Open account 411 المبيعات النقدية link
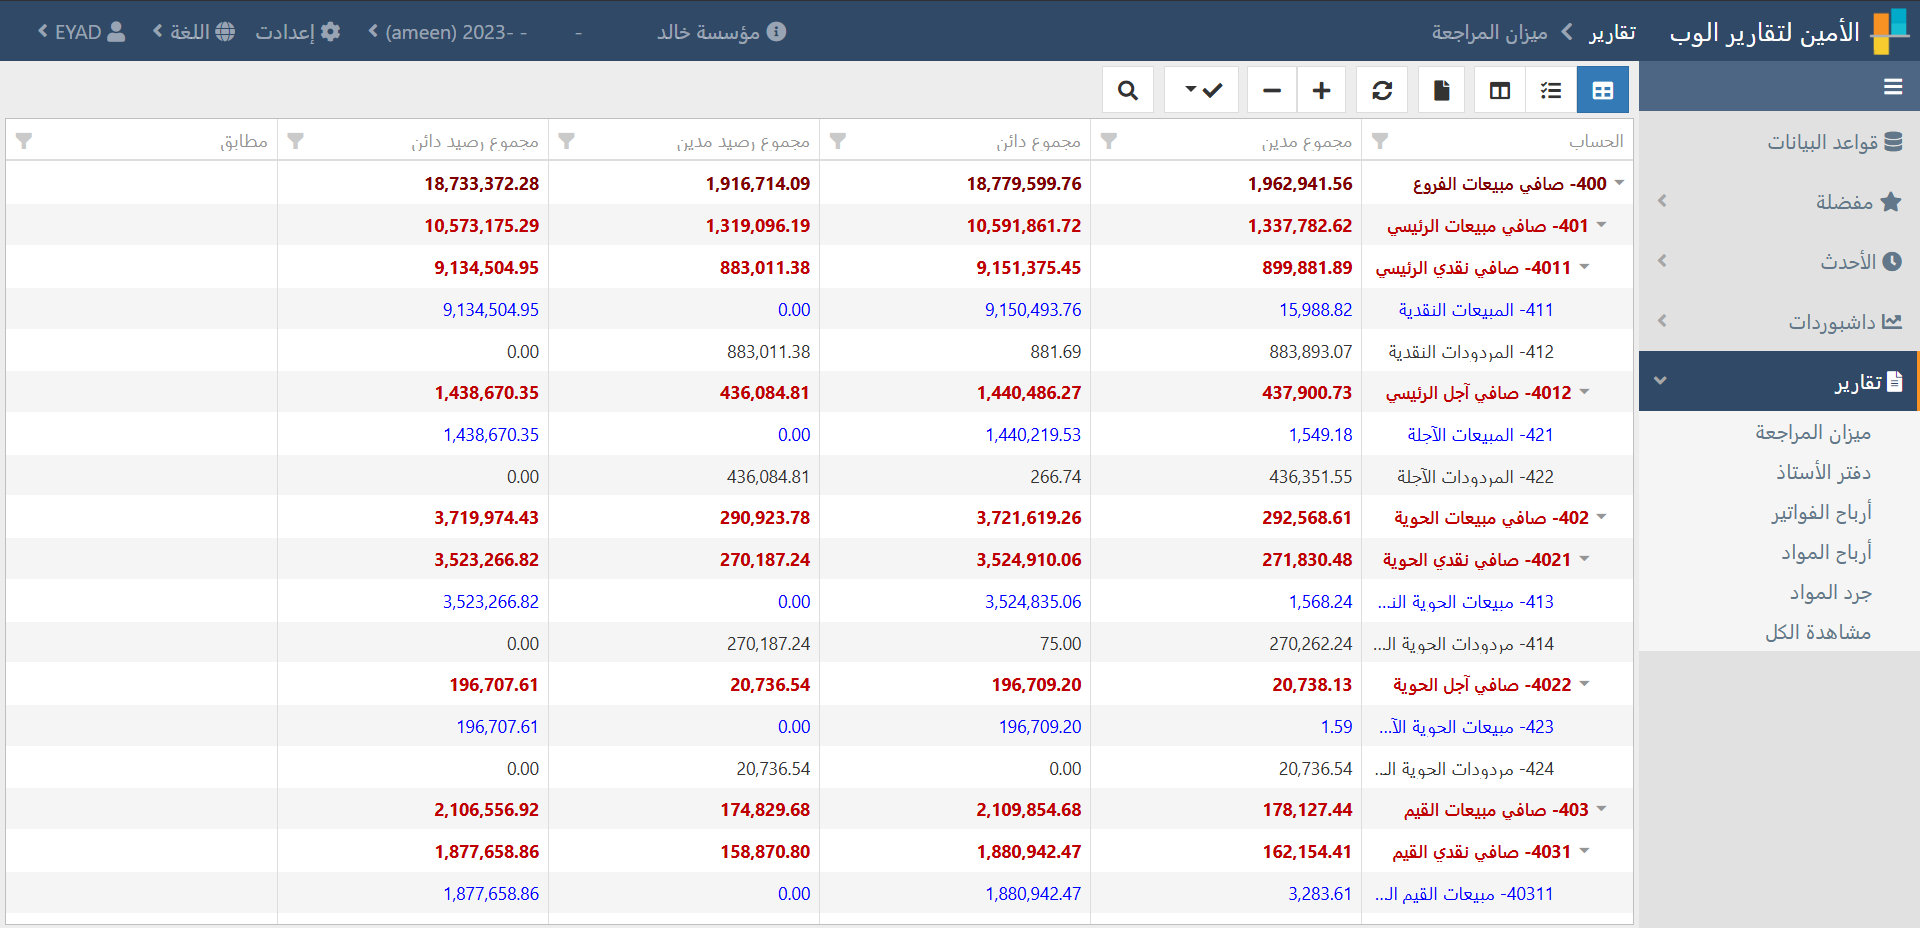1920x928 pixels. point(1475,310)
